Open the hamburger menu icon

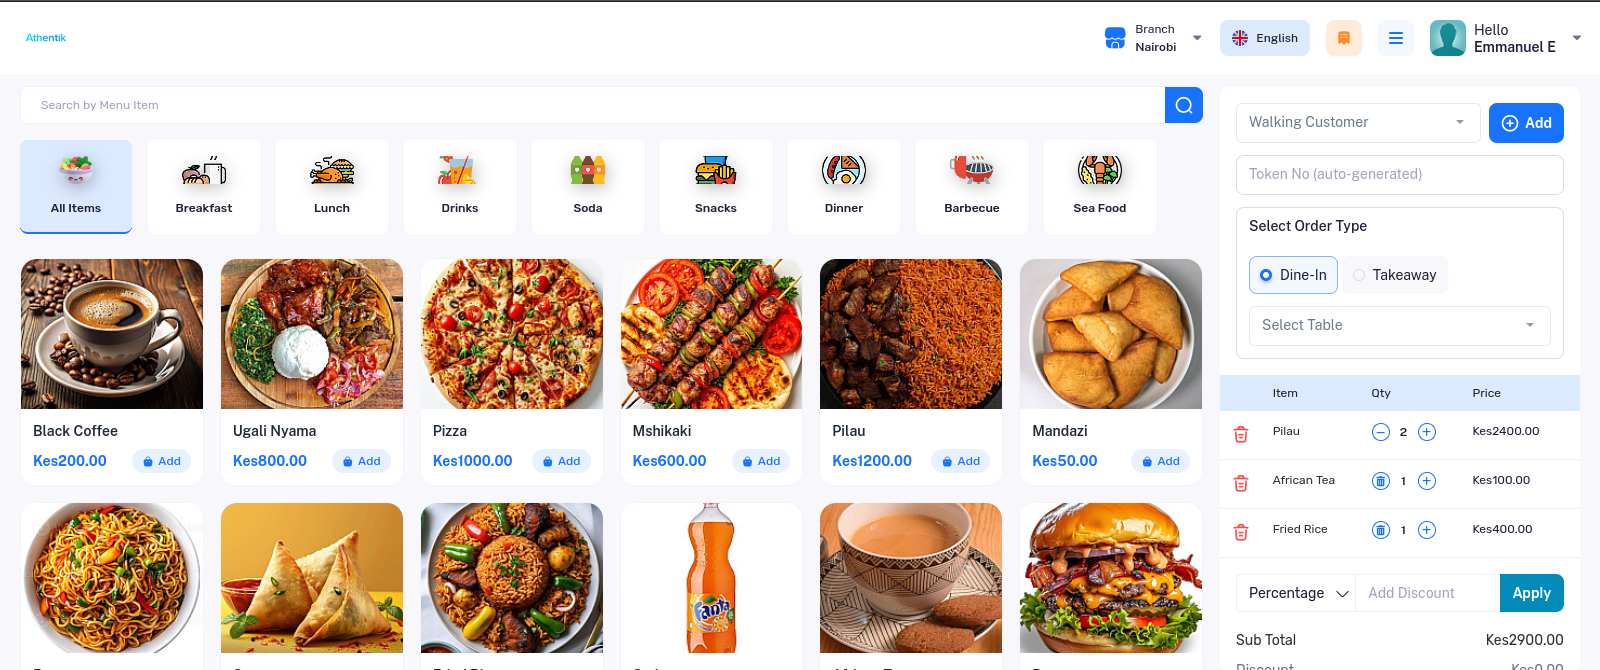pos(1395,38)
